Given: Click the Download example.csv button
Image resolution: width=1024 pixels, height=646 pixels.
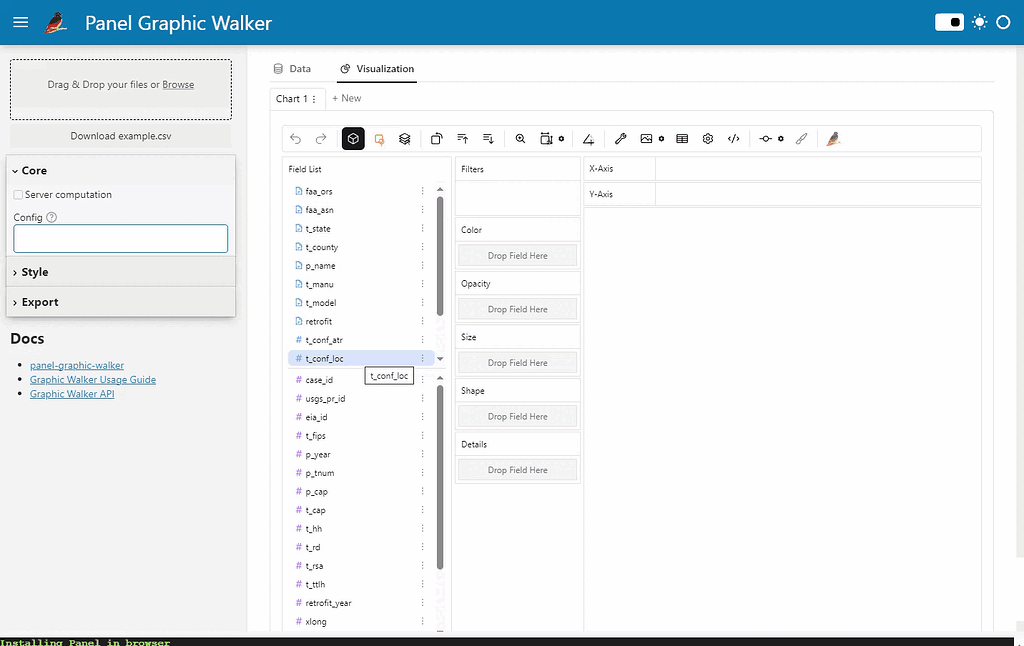Looking at the screenshot, I should 121,136.
